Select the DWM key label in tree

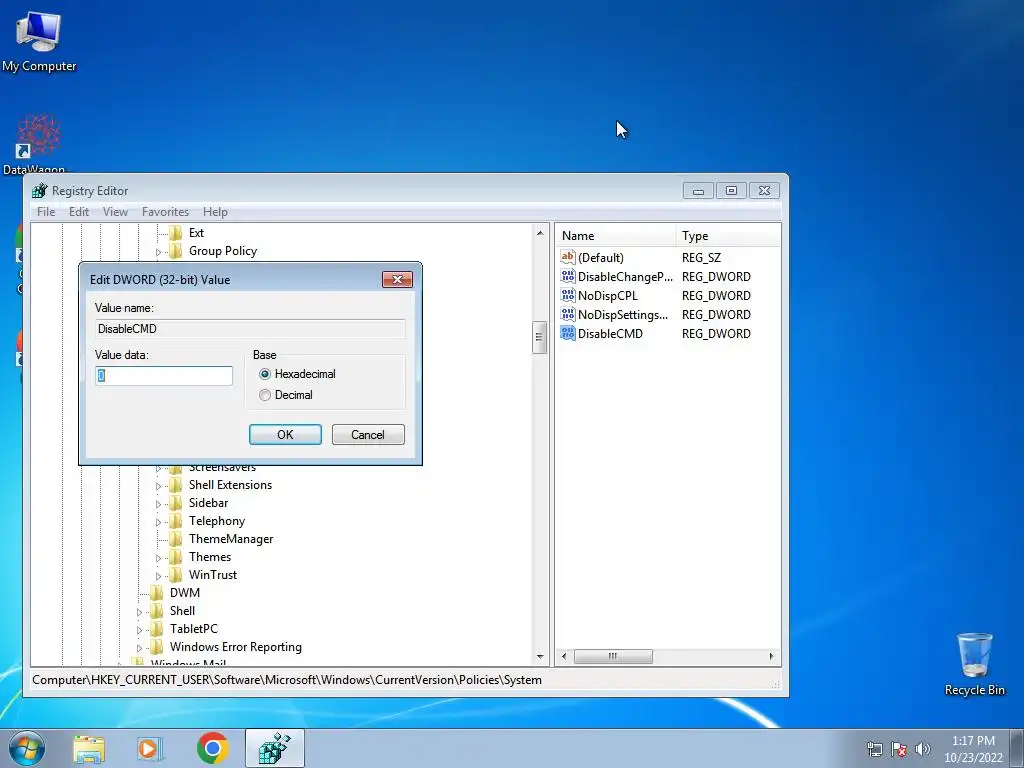click(185, 593)
